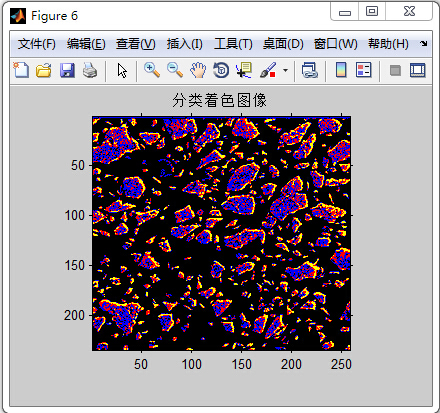This screenshot has width=440, height=413.
Task: Click the 分类着色图像 plot title
Action: click(219, 100)
